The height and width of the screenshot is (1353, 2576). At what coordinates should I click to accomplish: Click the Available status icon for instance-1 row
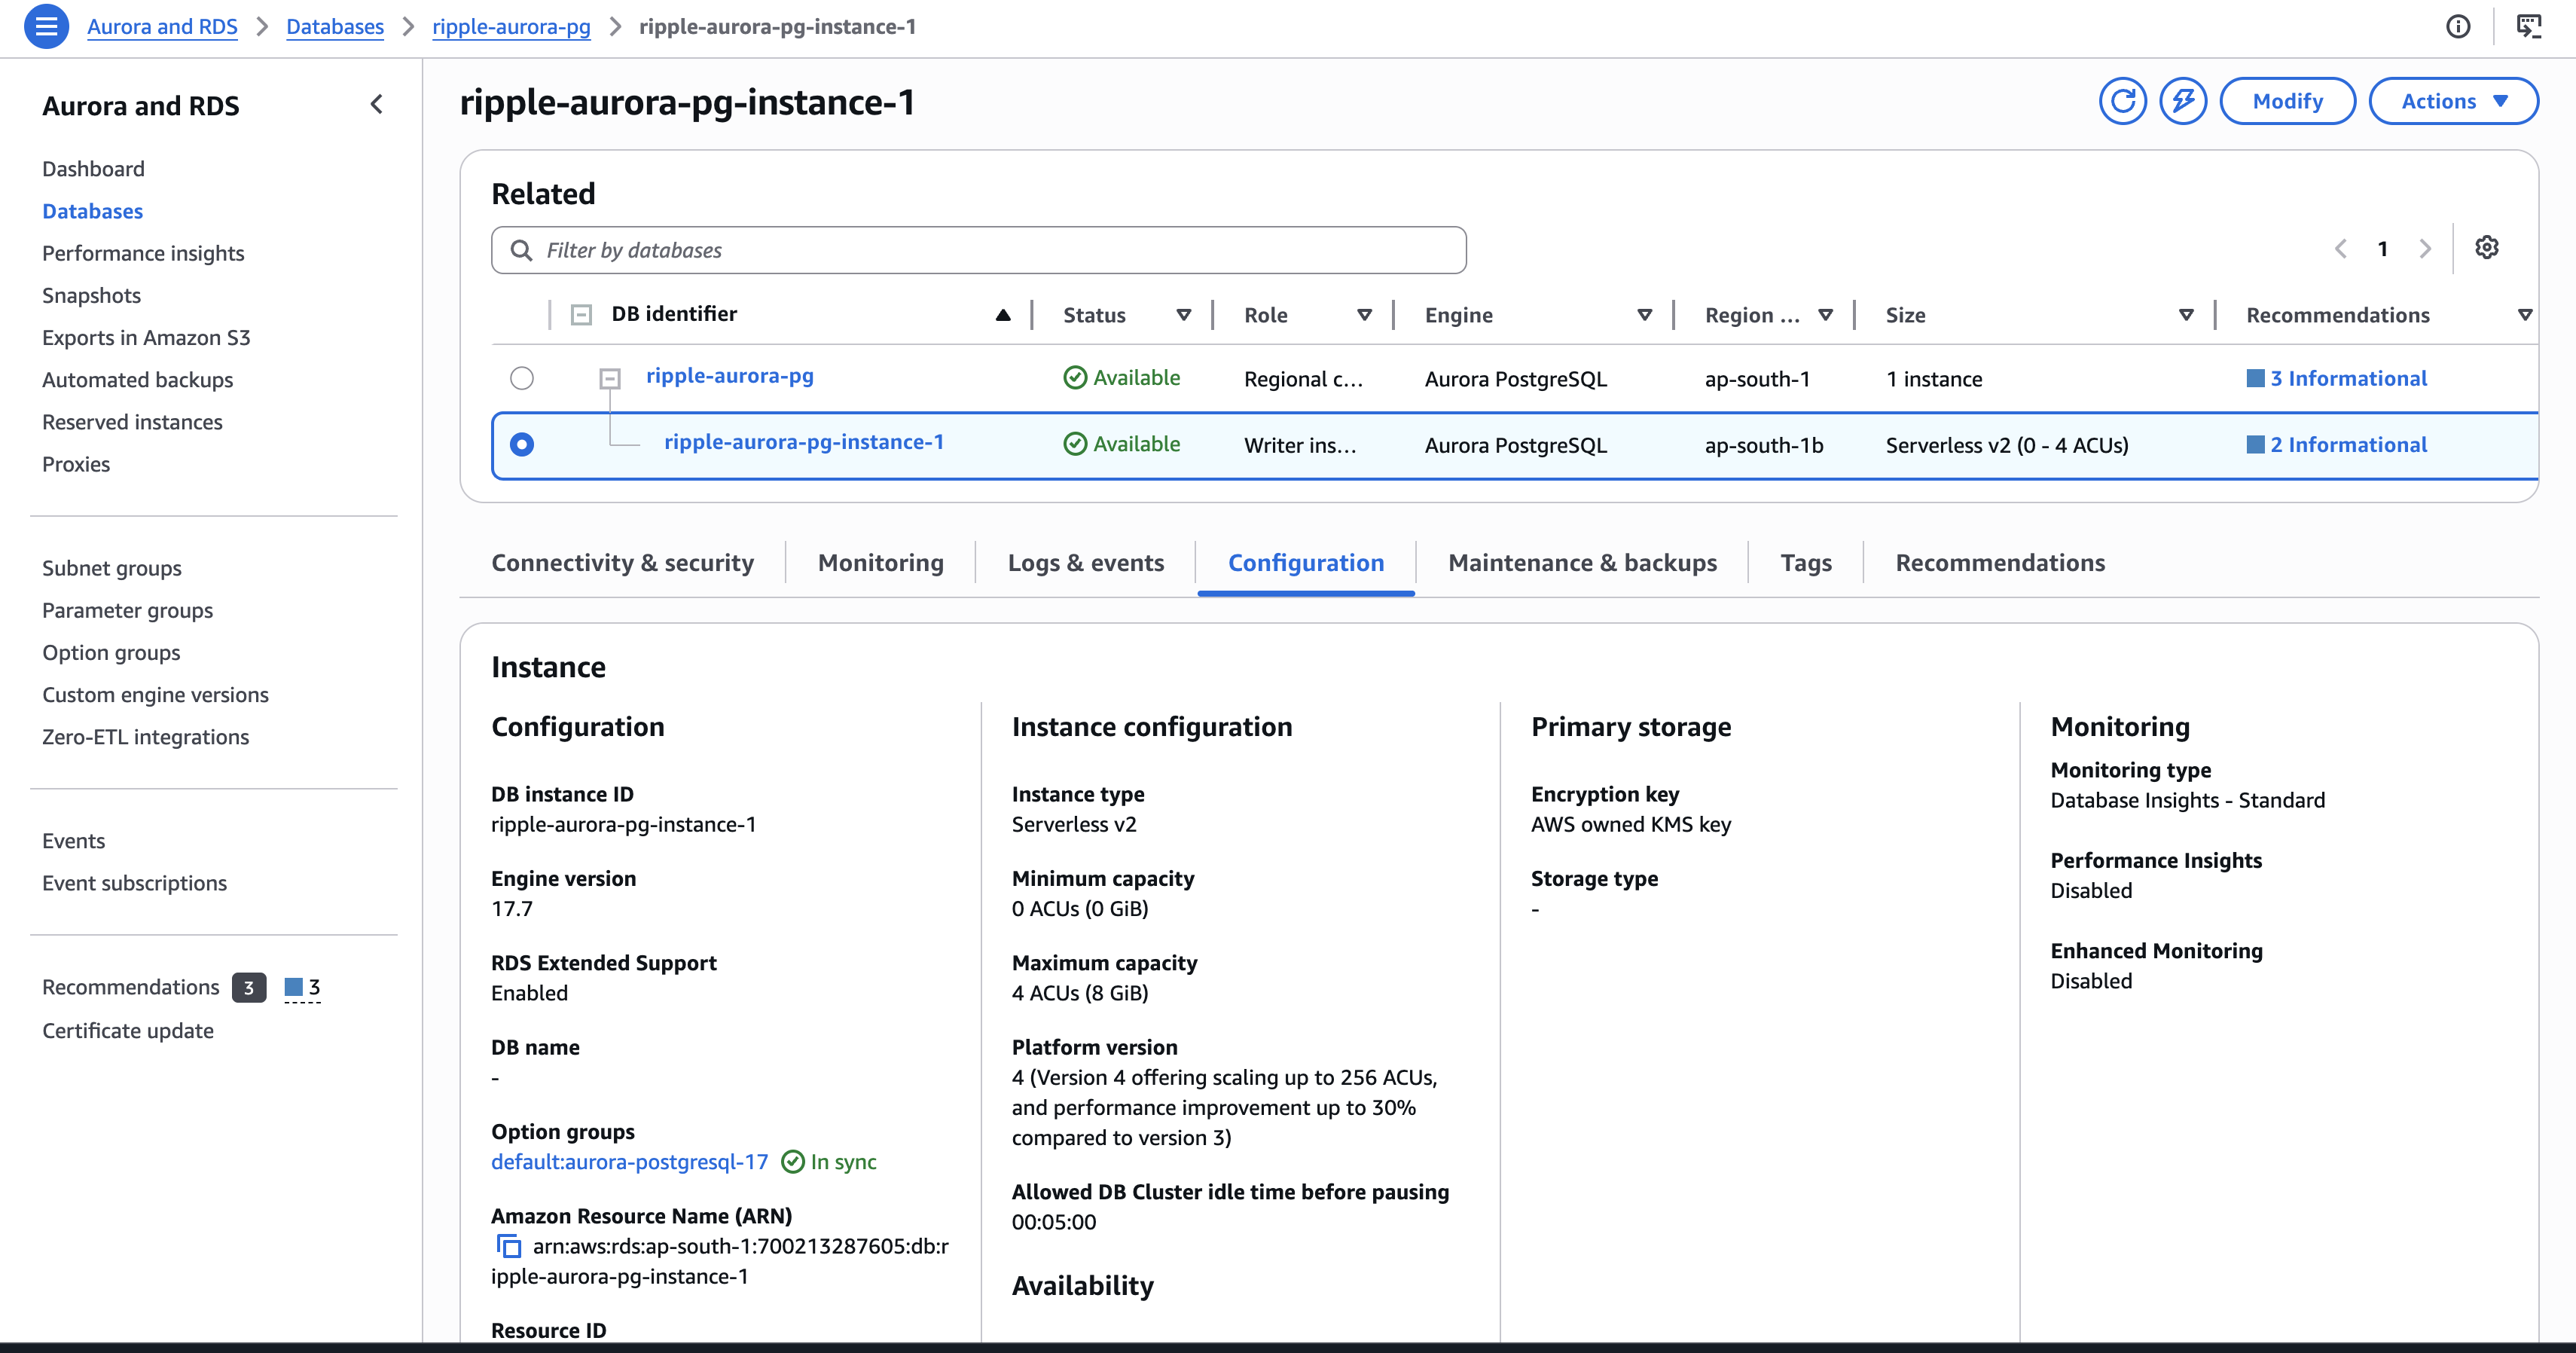pyautogui.click(x=1075, y=444)
